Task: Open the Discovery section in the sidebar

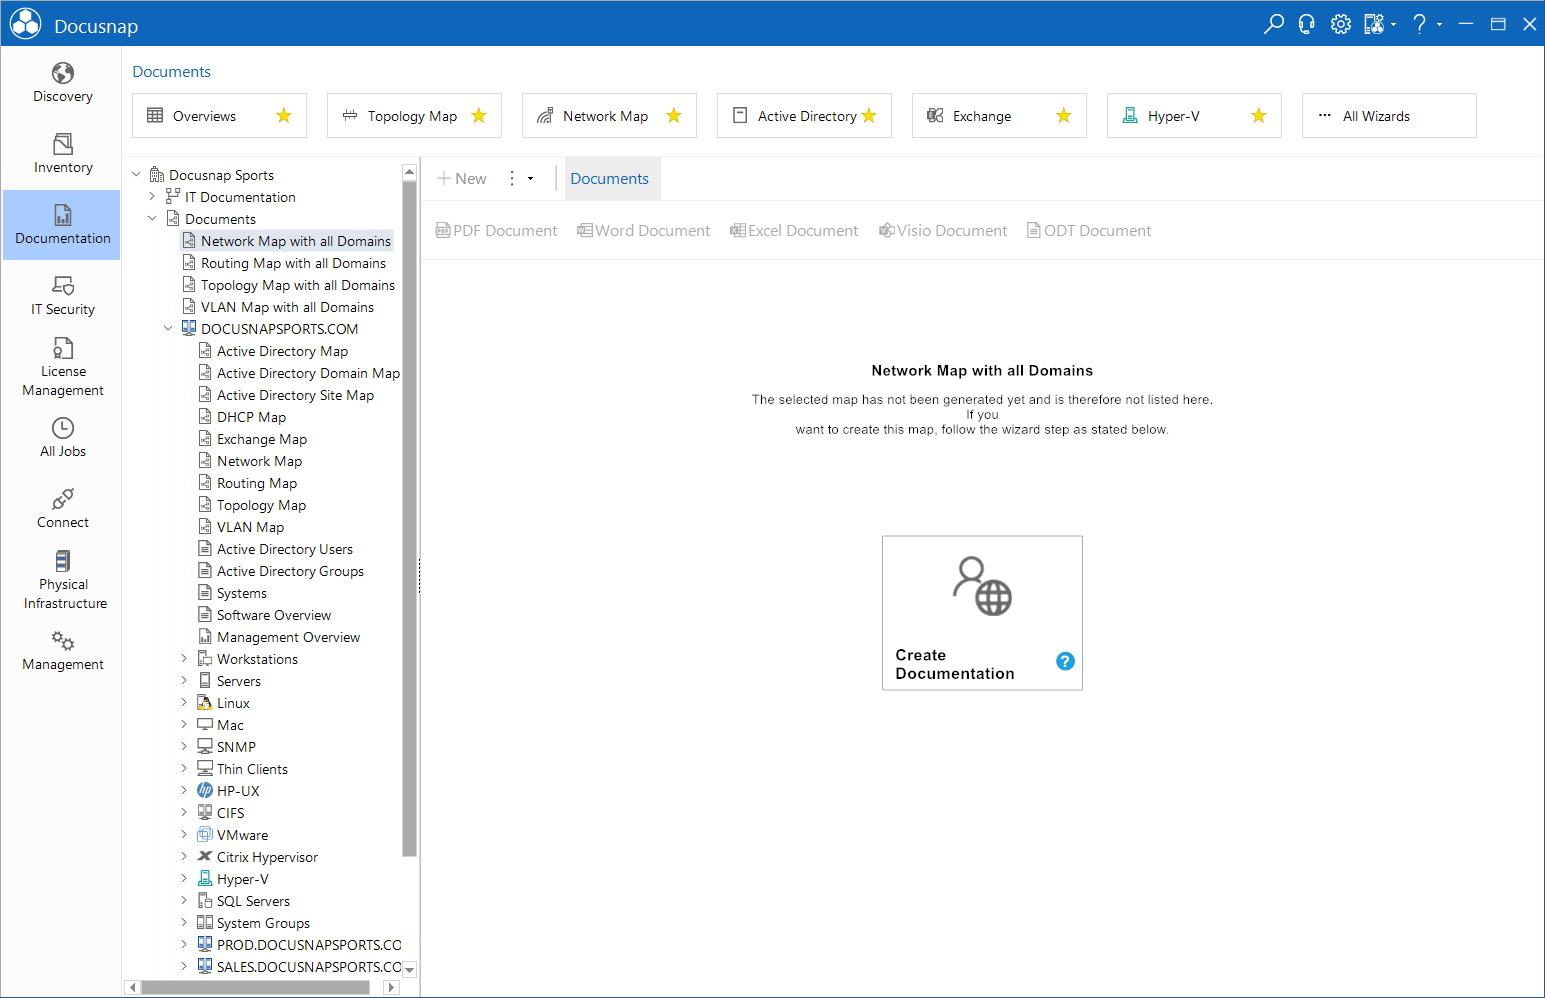Action: point(62,83)
